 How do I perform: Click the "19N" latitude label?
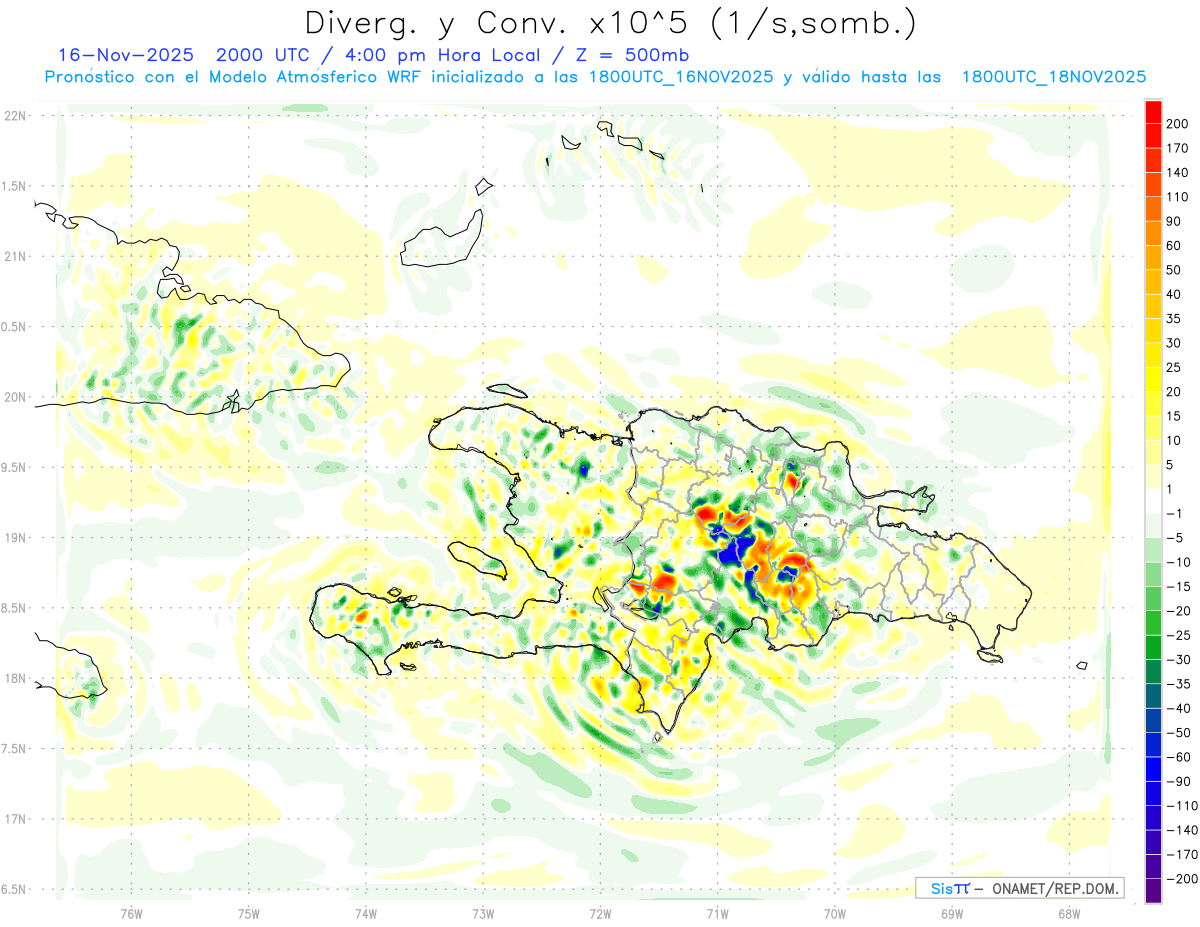(x=15, y=538)
